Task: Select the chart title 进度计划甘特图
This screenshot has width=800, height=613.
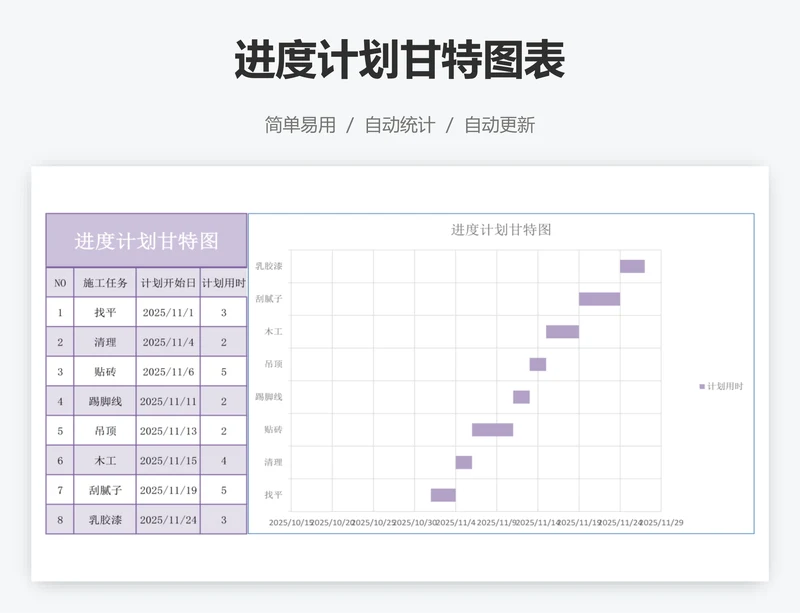Action: pos(503,230)
